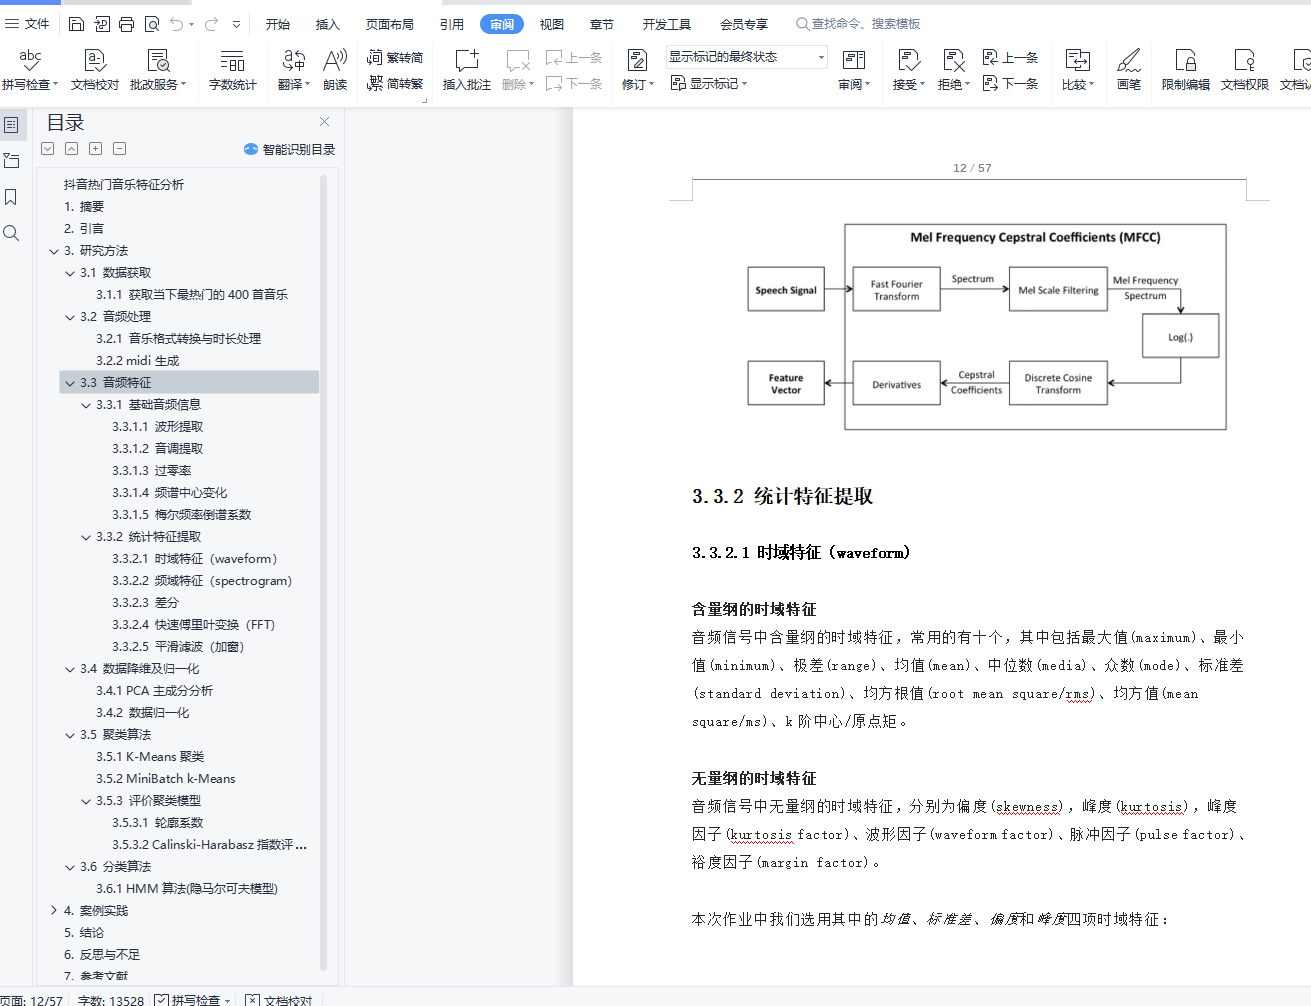Open the review pane button
Image resolution: width=1311 pixels, height=1006 pixels.
tap(854, 70)
